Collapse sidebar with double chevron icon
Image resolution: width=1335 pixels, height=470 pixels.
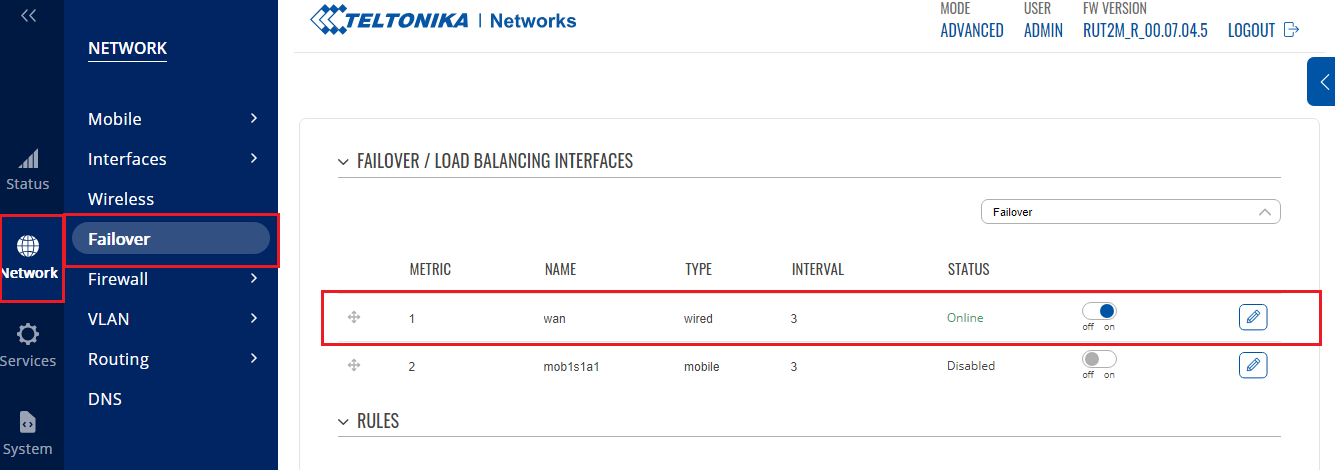click(x=29, y=16)
